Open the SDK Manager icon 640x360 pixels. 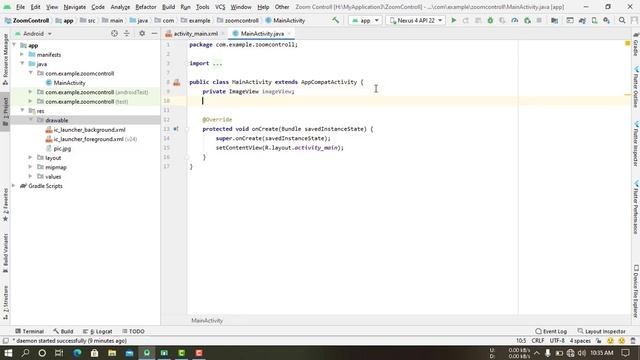click(607, 20)
